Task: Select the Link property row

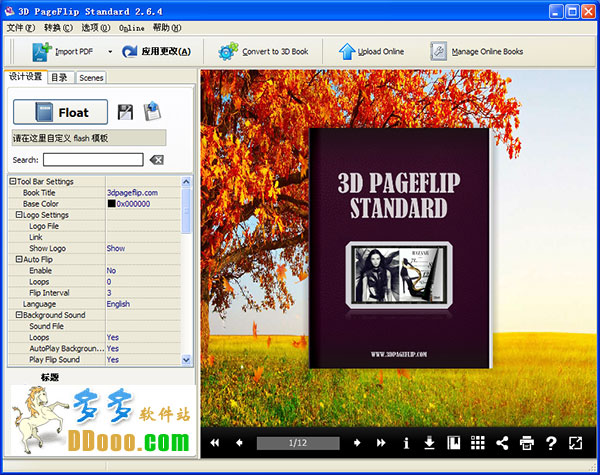Action: click(x=94, y=237)
